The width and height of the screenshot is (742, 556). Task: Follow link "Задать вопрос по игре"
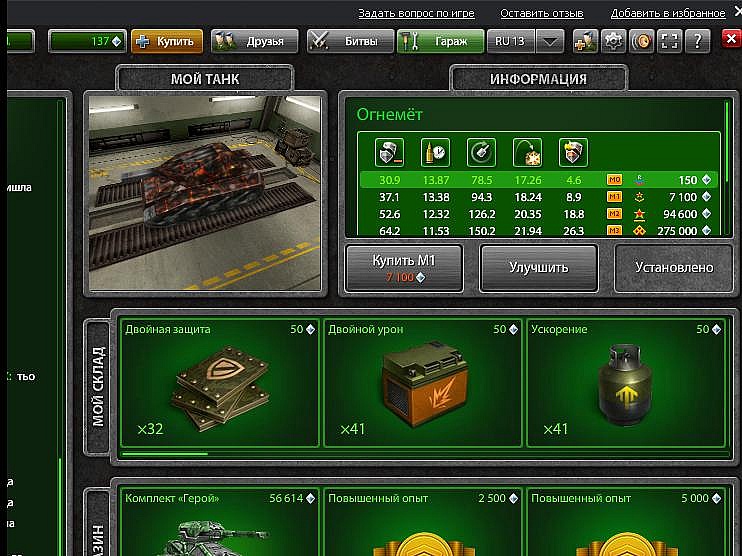tap(416, 13)
